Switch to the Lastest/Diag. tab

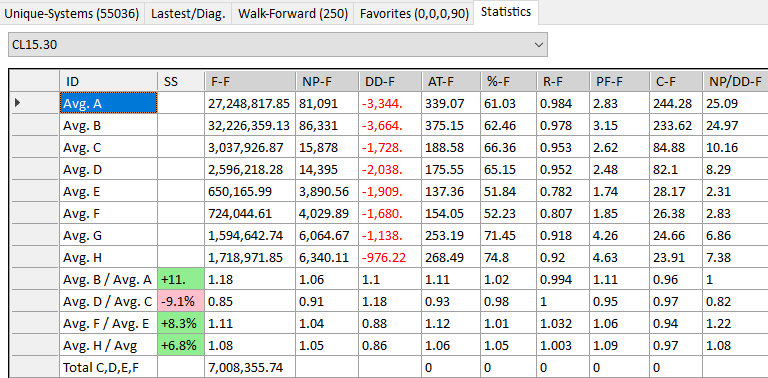(188, 14)
